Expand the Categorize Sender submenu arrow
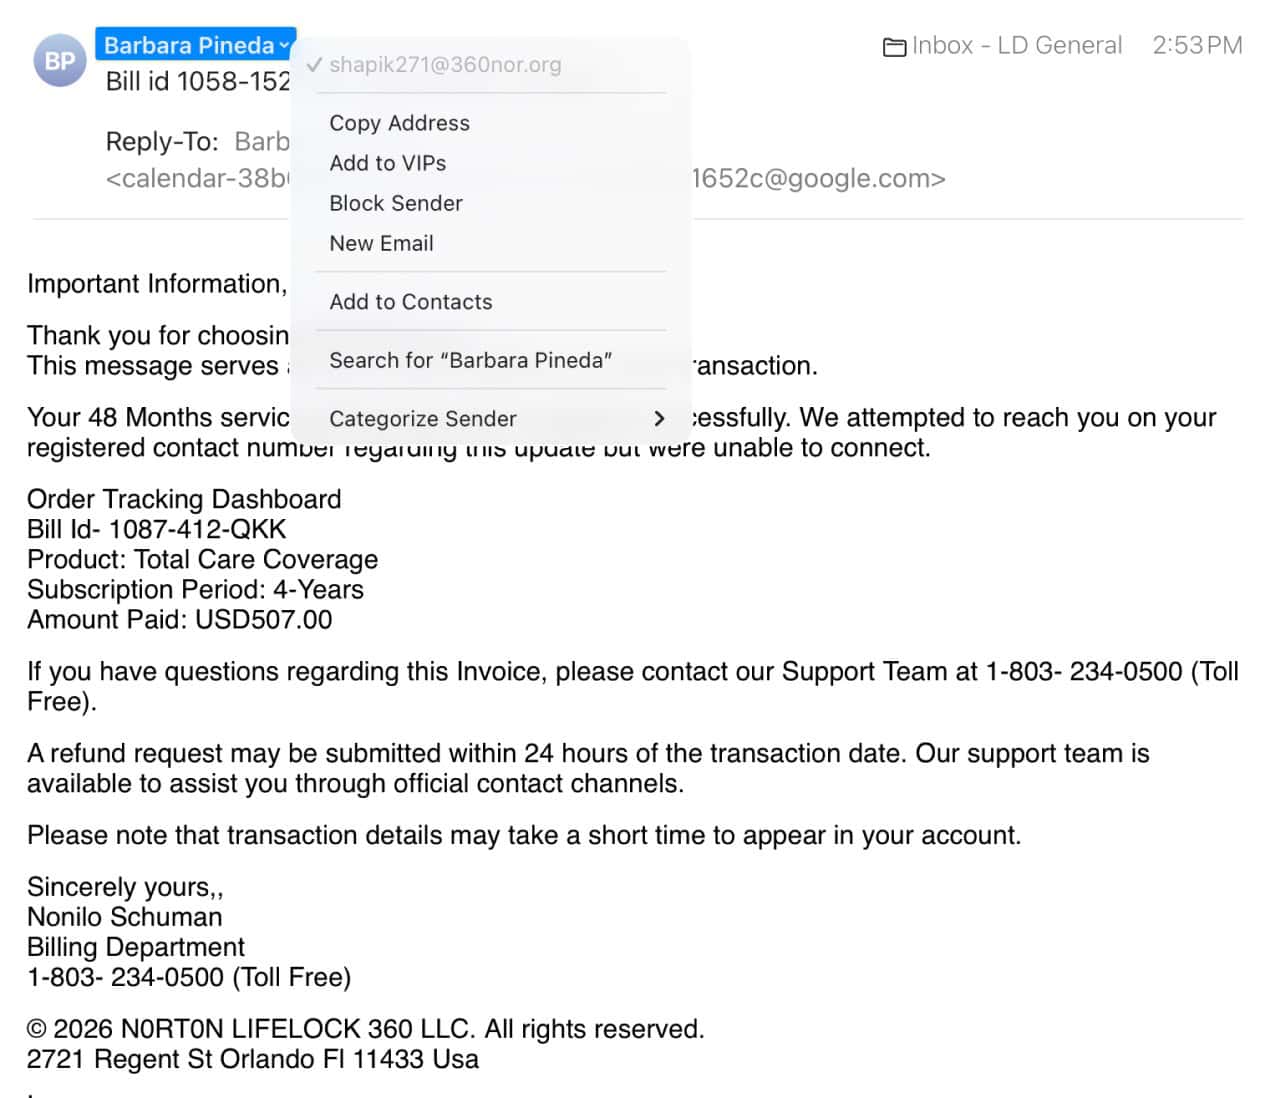 [x=658, y=418]
